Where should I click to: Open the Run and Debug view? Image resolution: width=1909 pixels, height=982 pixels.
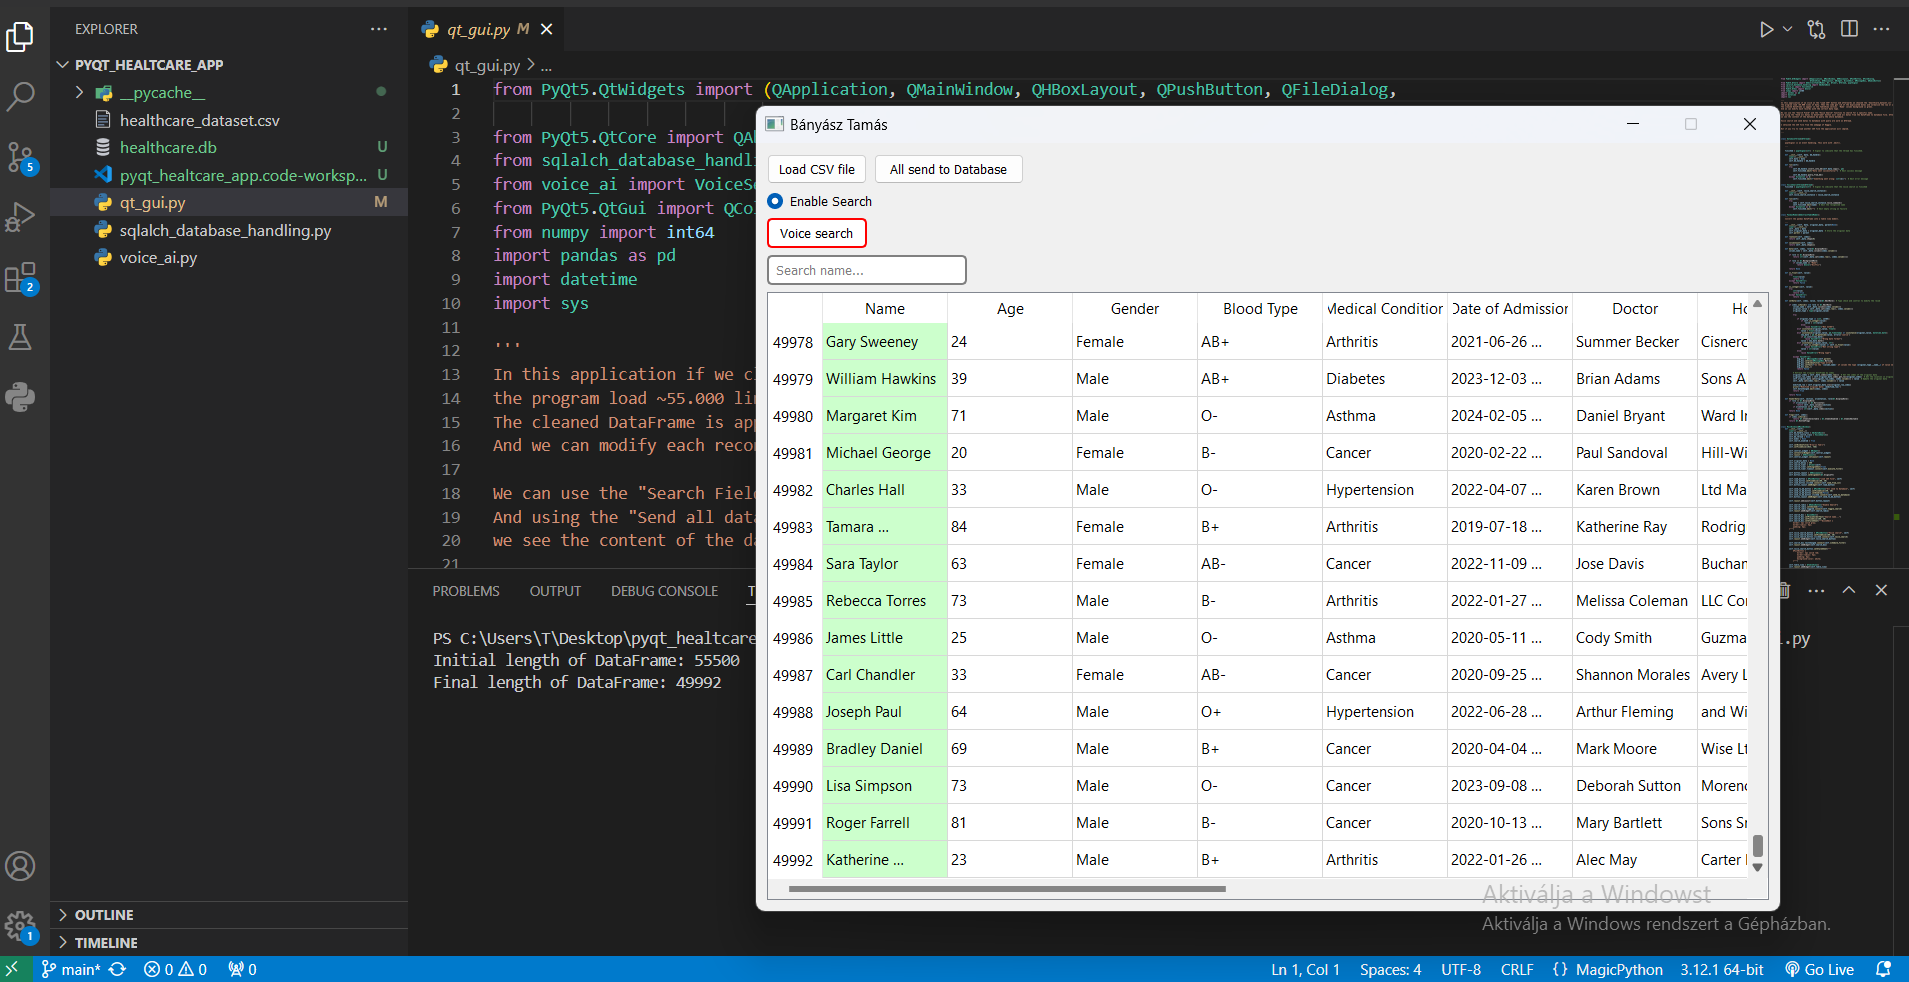tap(20, 217)
